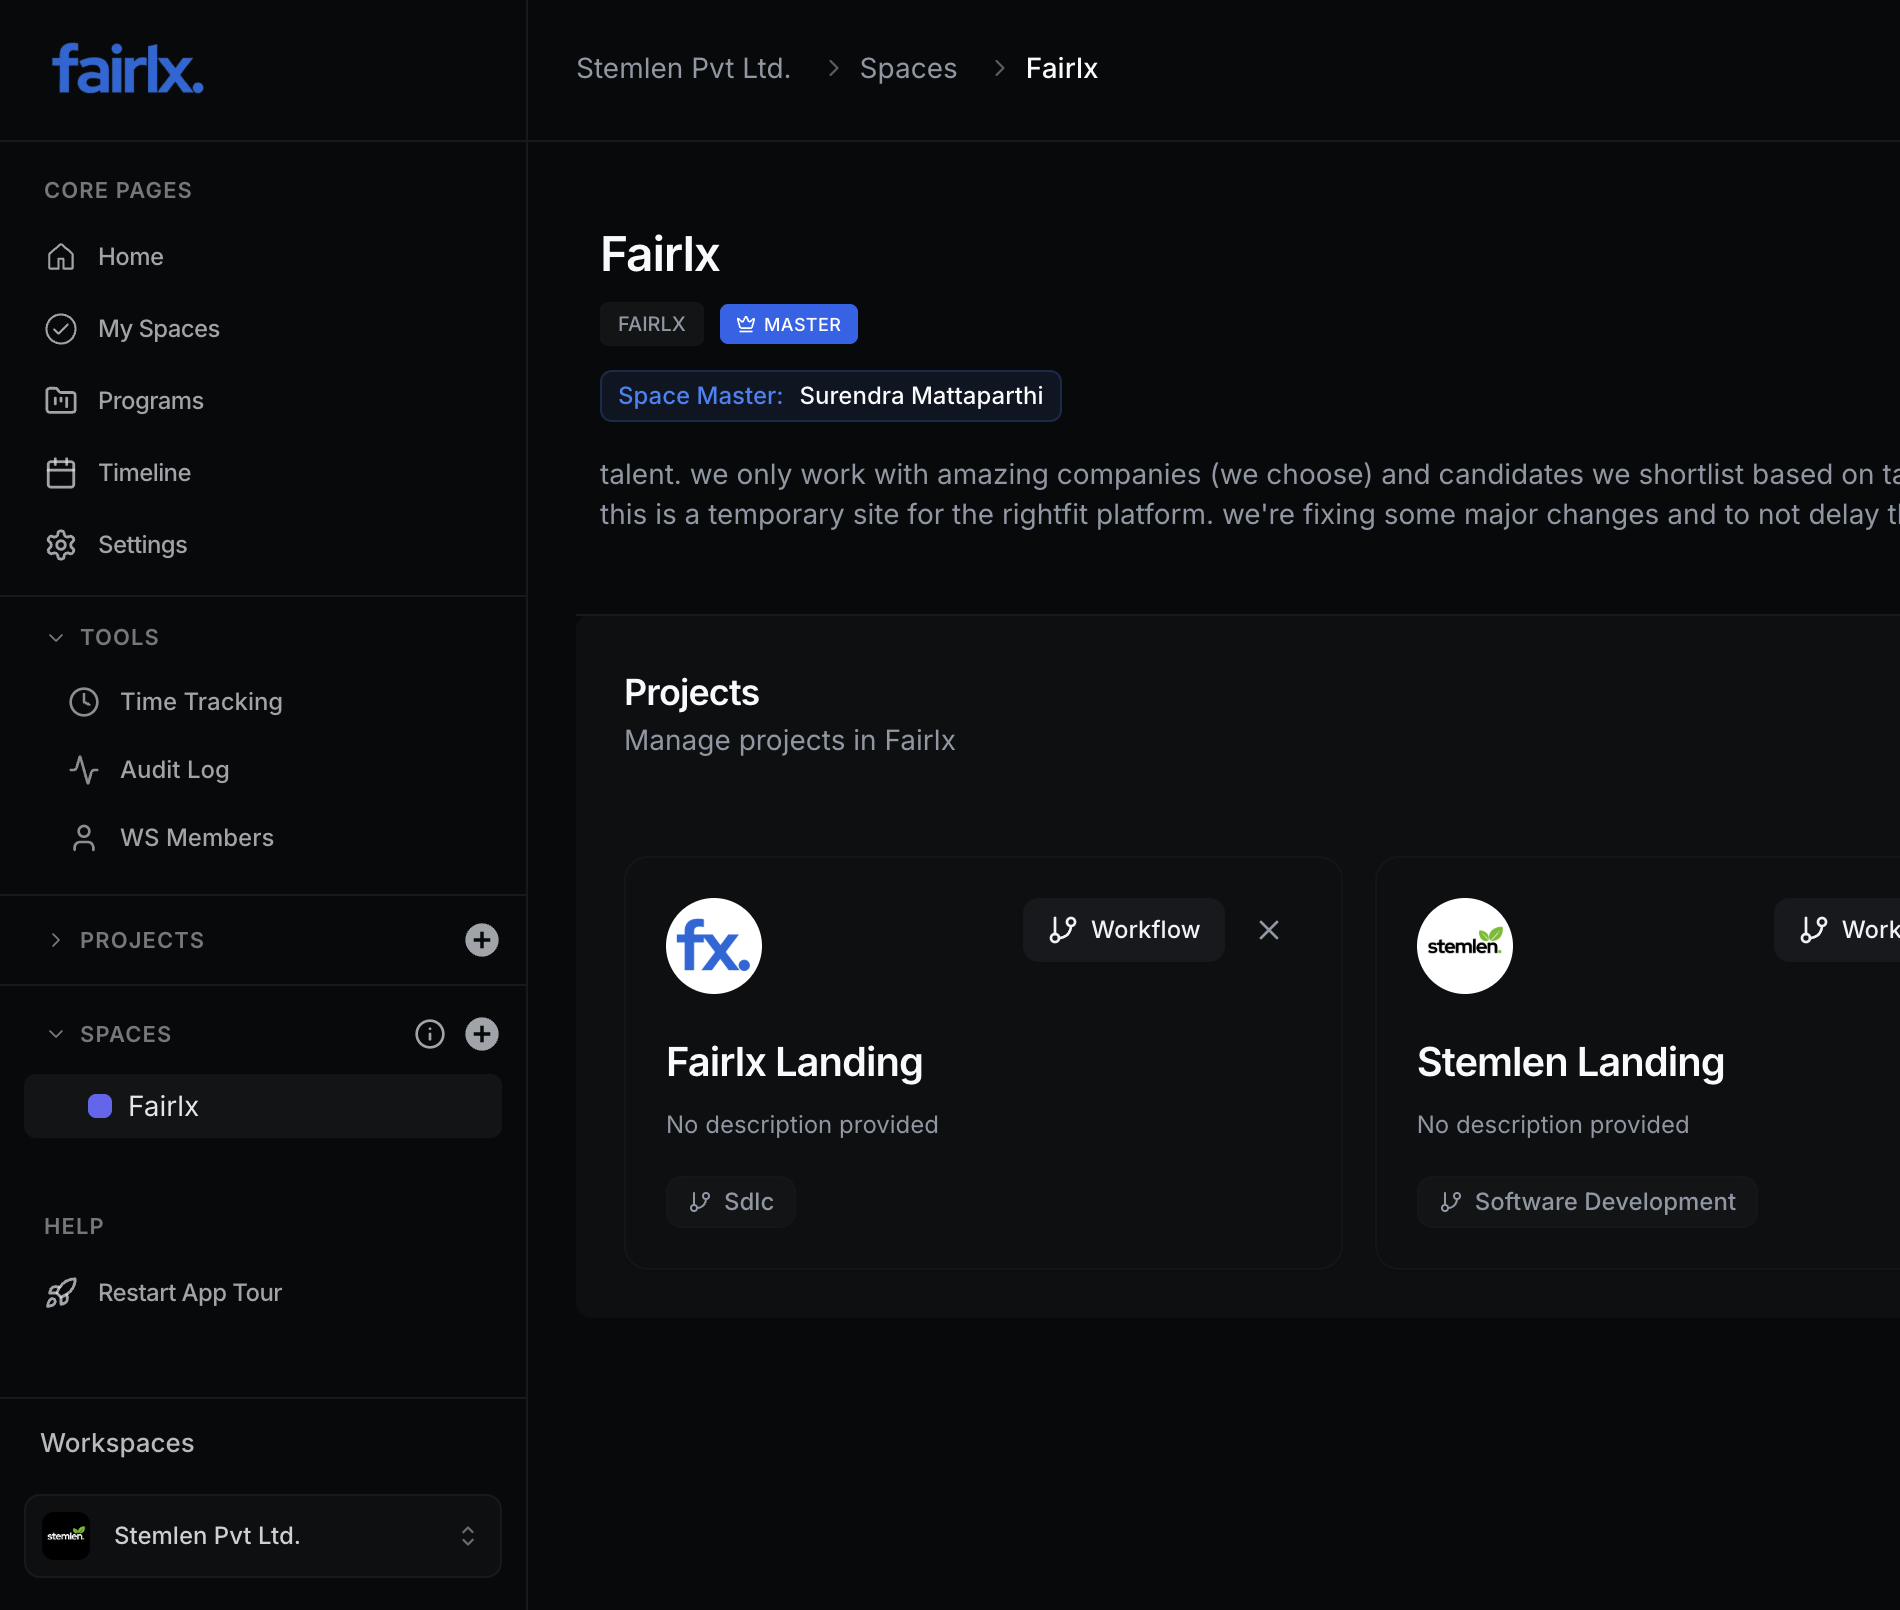This screenshot has width=1900, height=1610.
Task: Click Fairlx Landing "No description provided" text
Action: [802, 1125]
